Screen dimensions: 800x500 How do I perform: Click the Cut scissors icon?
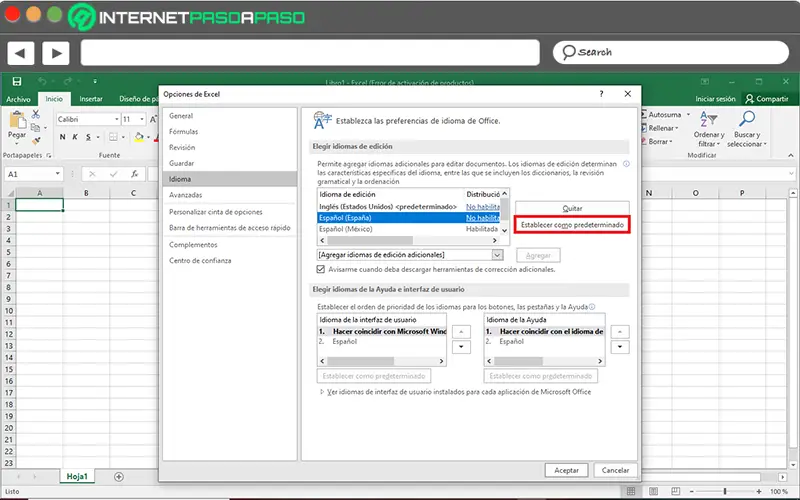coord(36,114)
